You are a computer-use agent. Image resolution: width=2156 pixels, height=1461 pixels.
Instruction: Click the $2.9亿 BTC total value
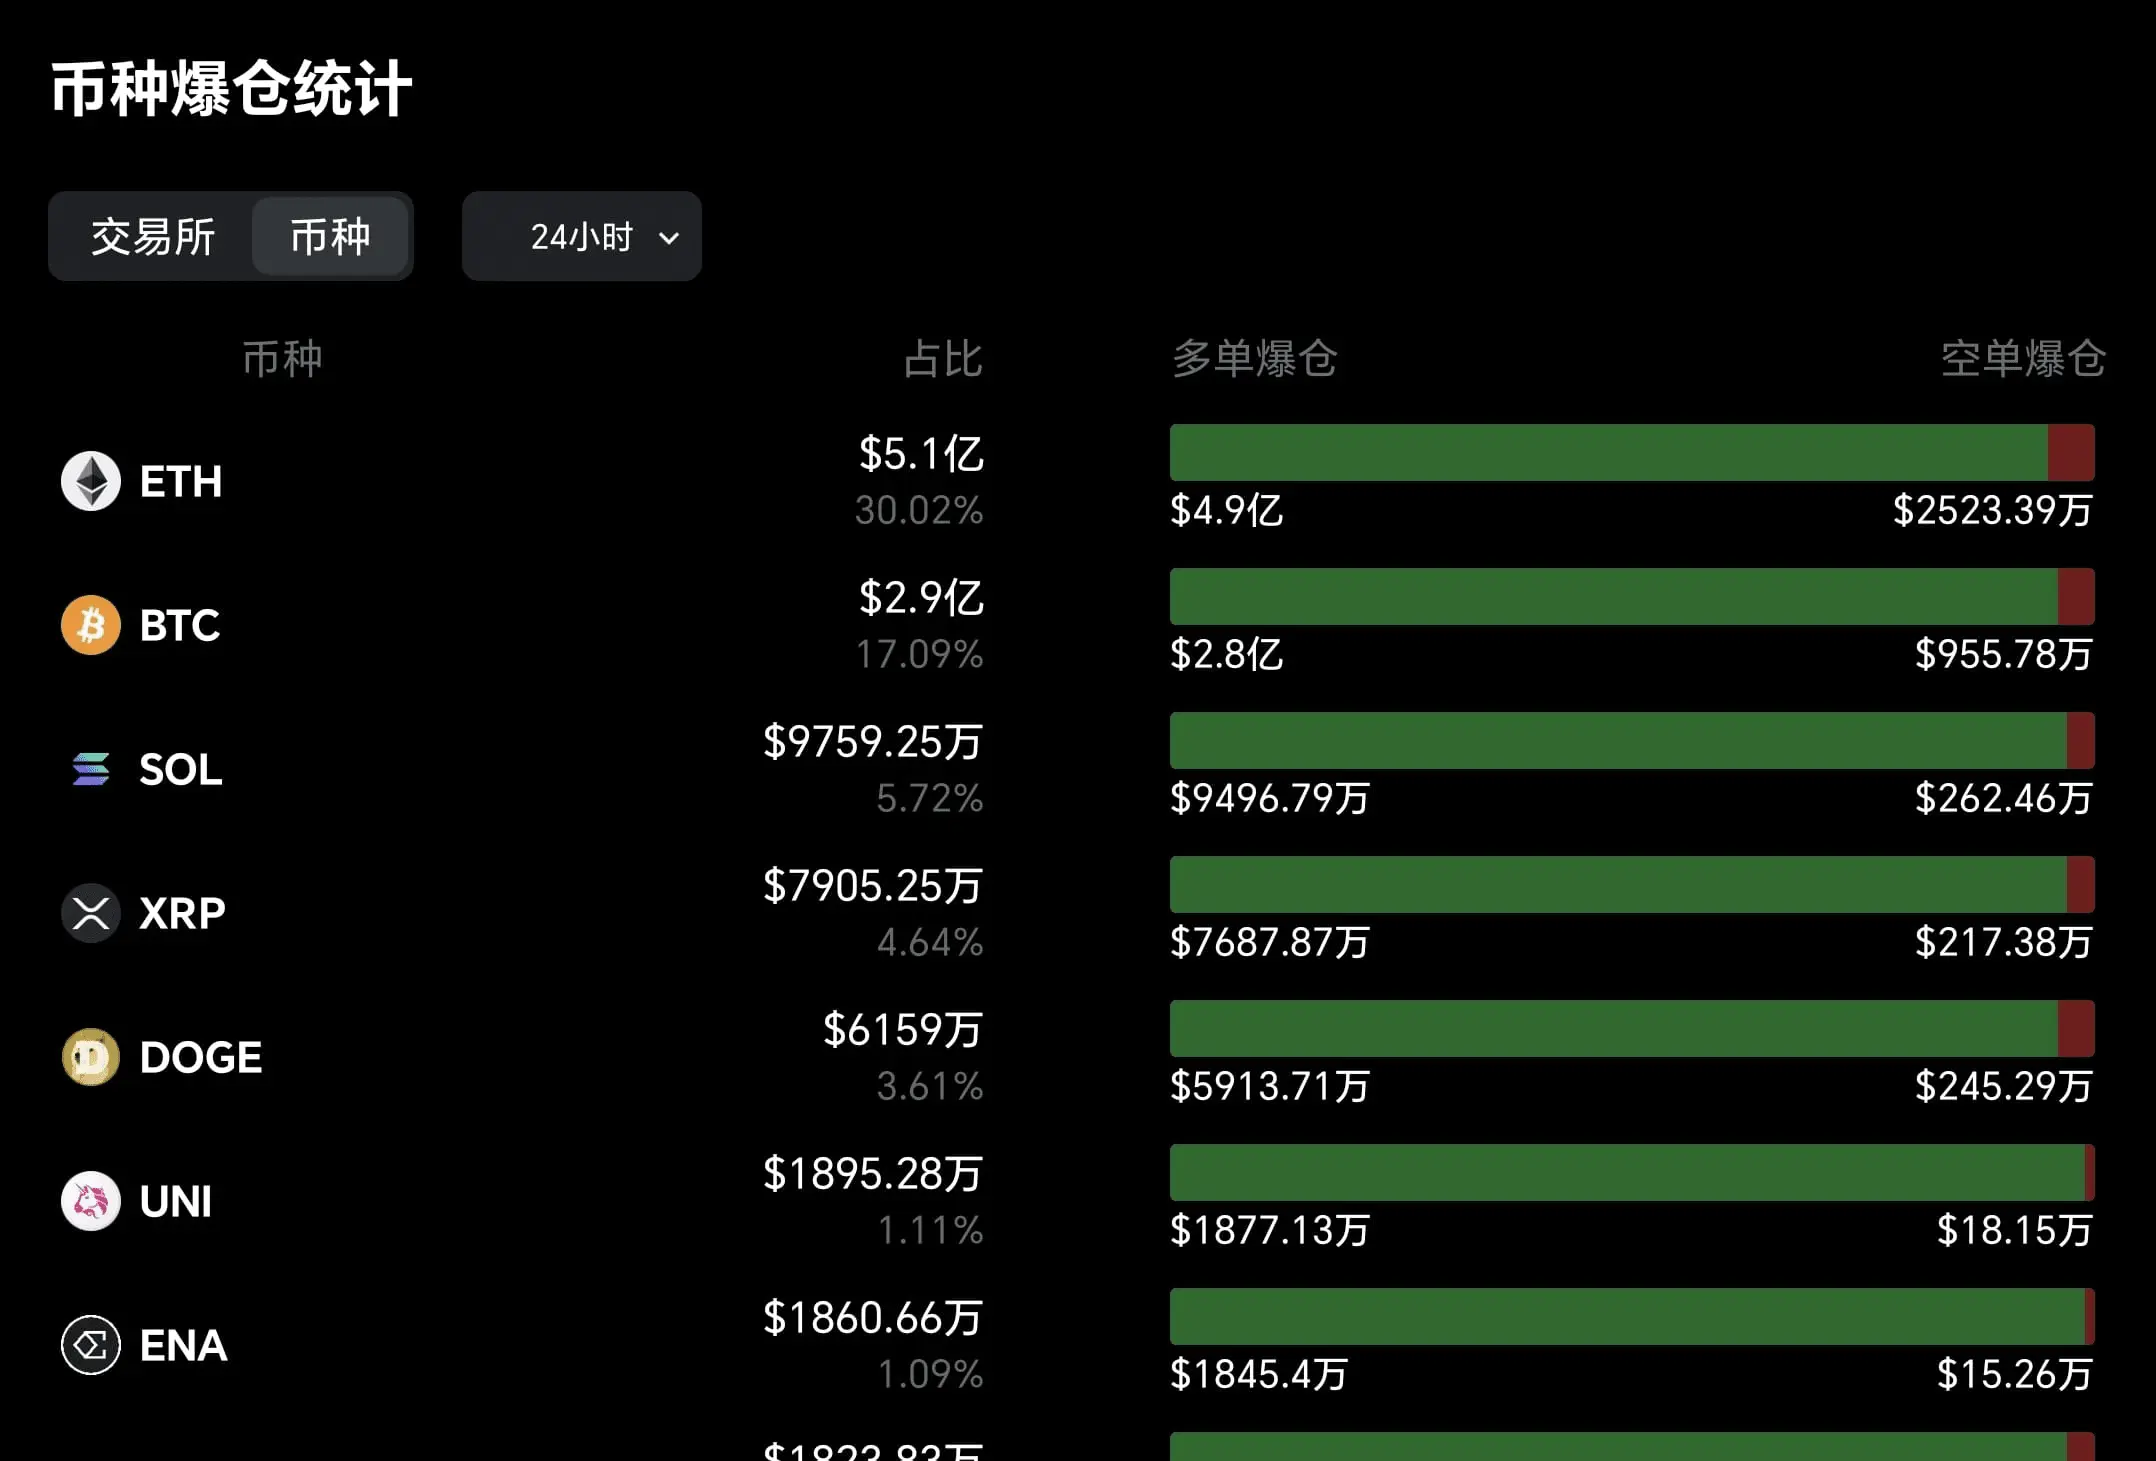click(921, 598)
